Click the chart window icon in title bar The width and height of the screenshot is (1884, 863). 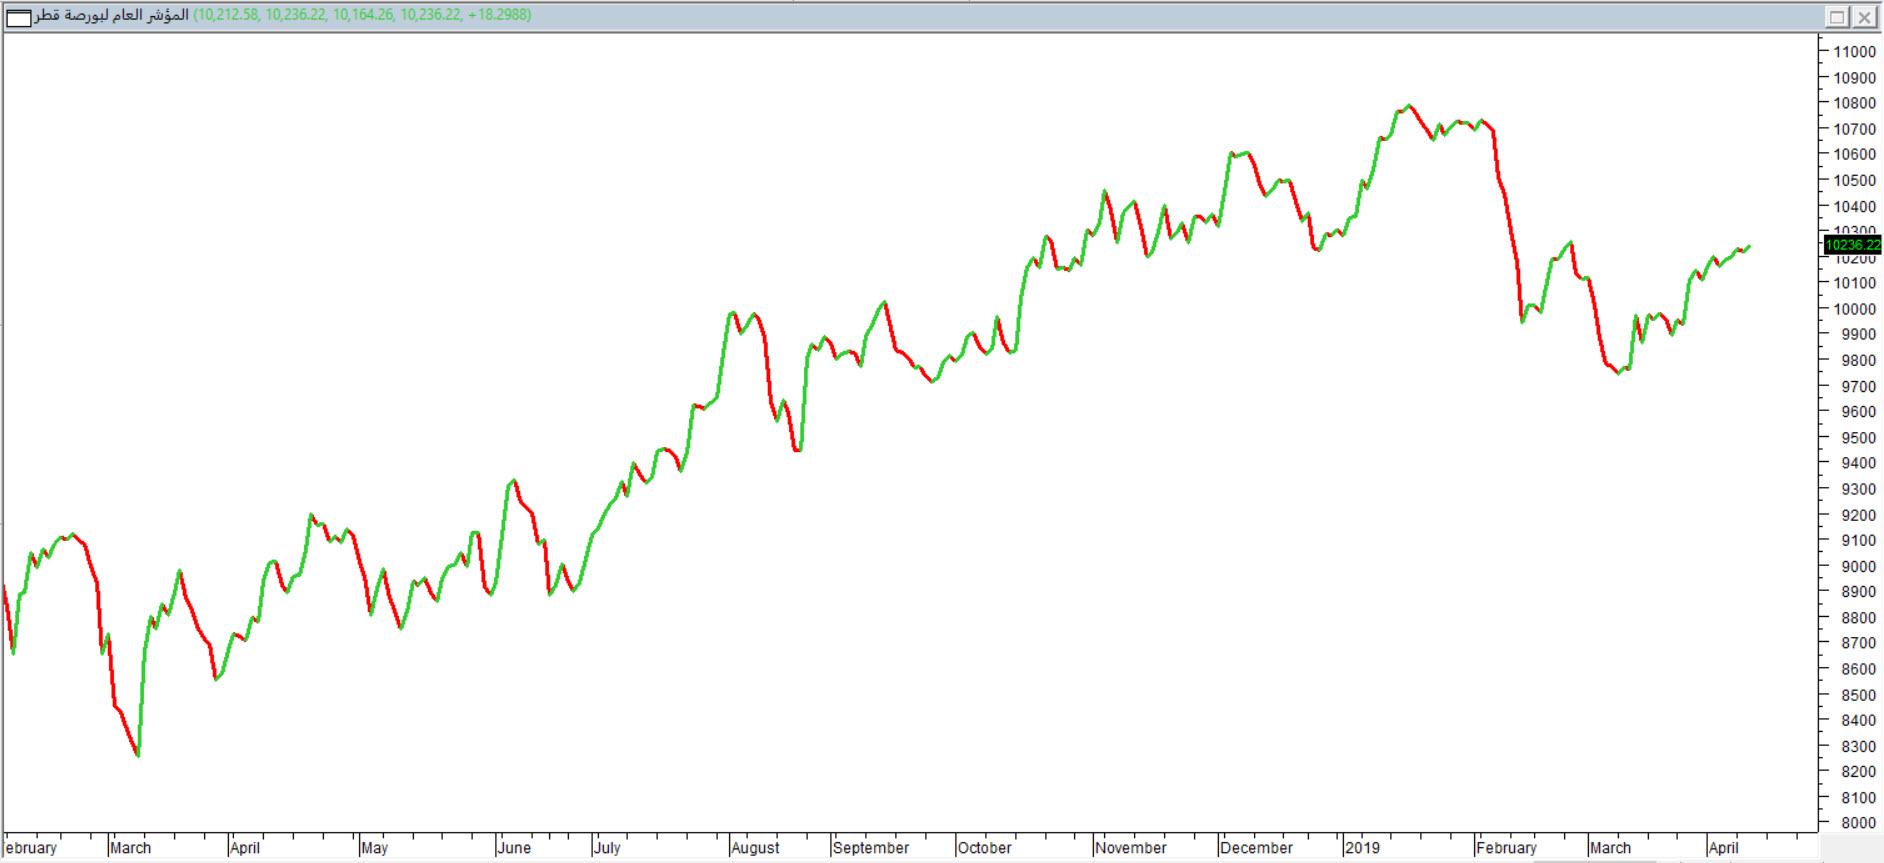18,17
